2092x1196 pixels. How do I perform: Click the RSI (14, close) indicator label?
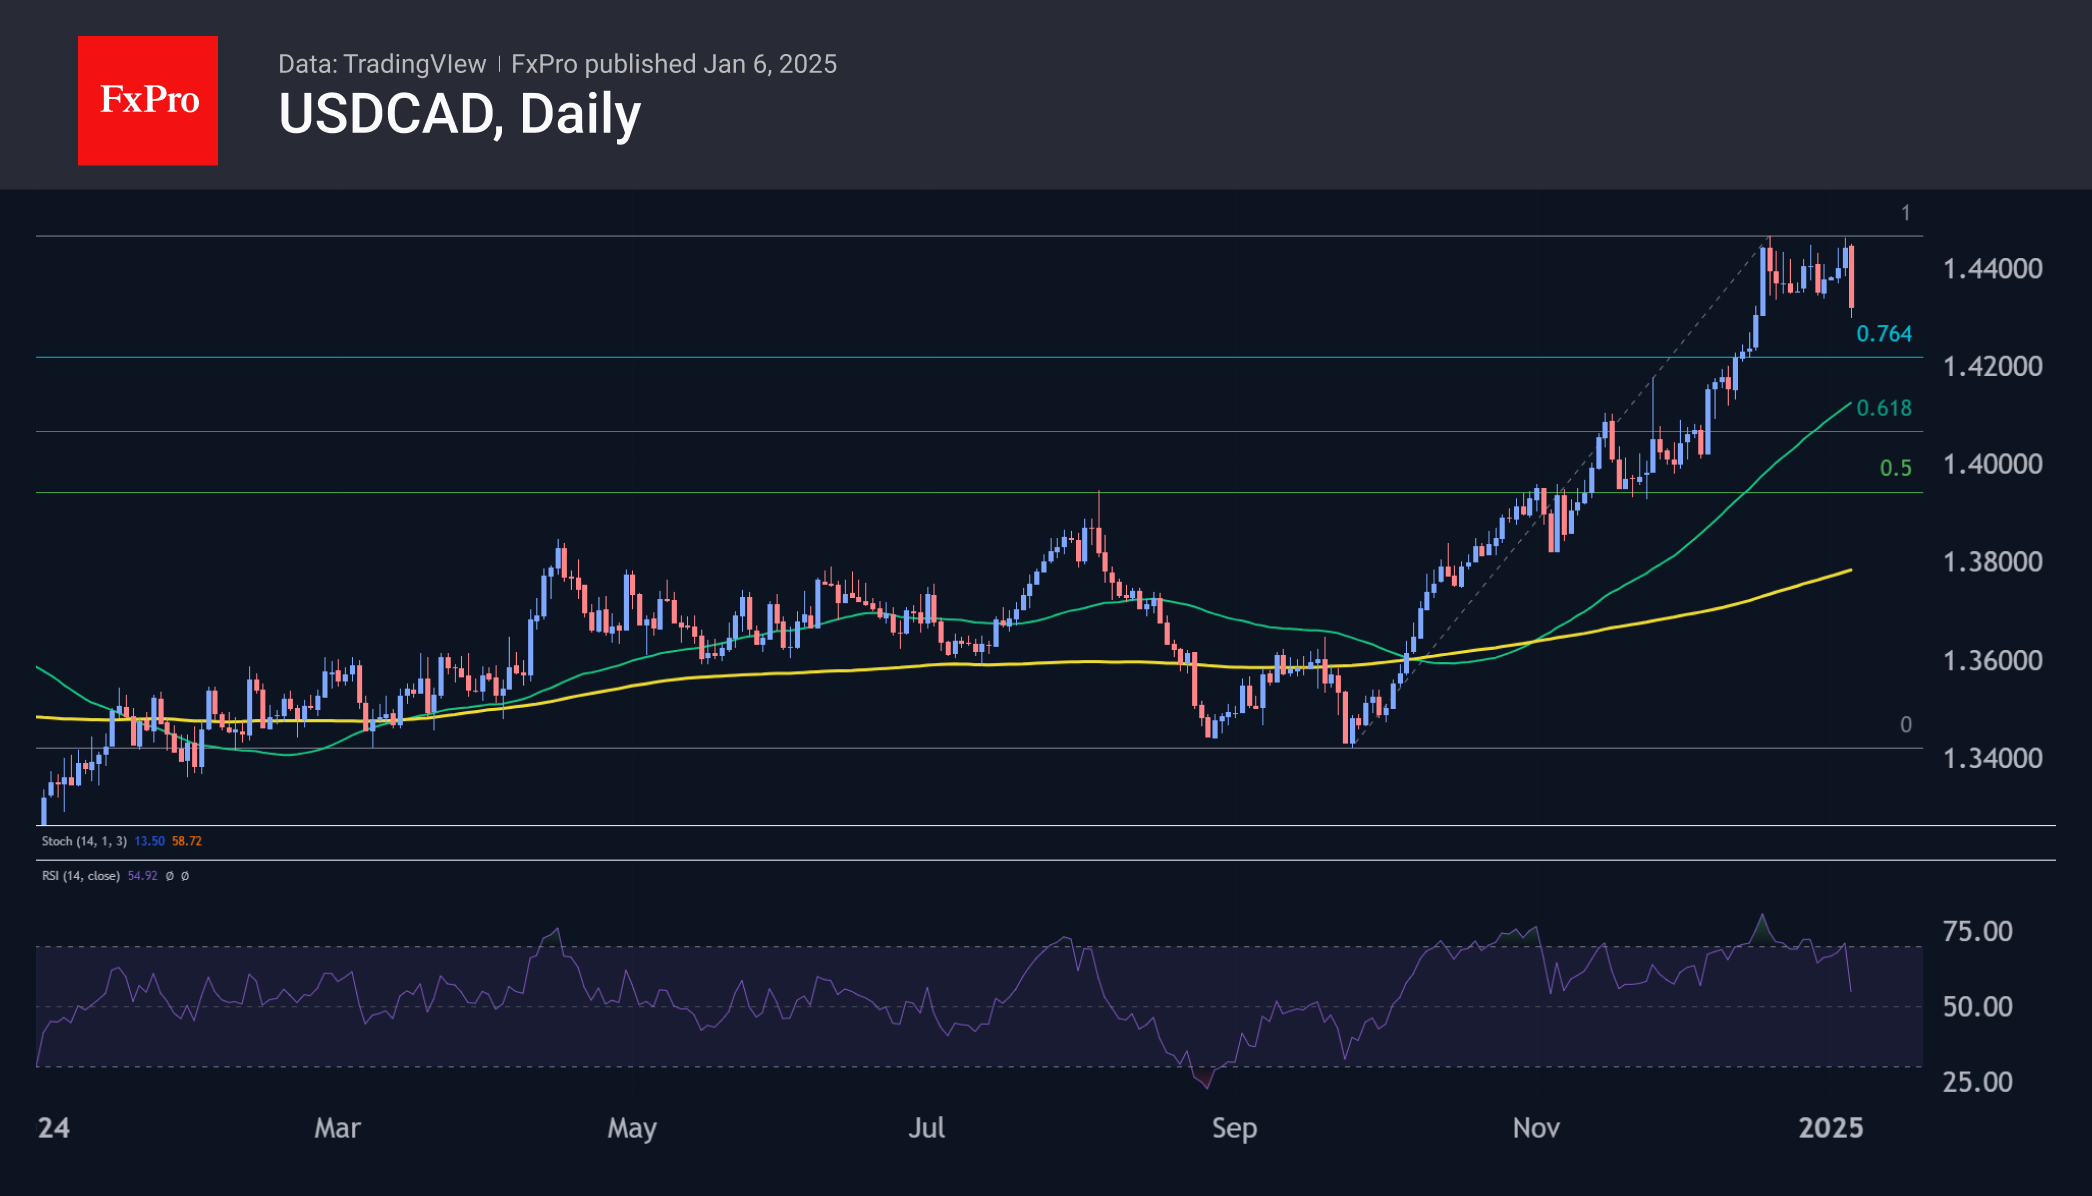pyautogui.click(x=80, y=876)
